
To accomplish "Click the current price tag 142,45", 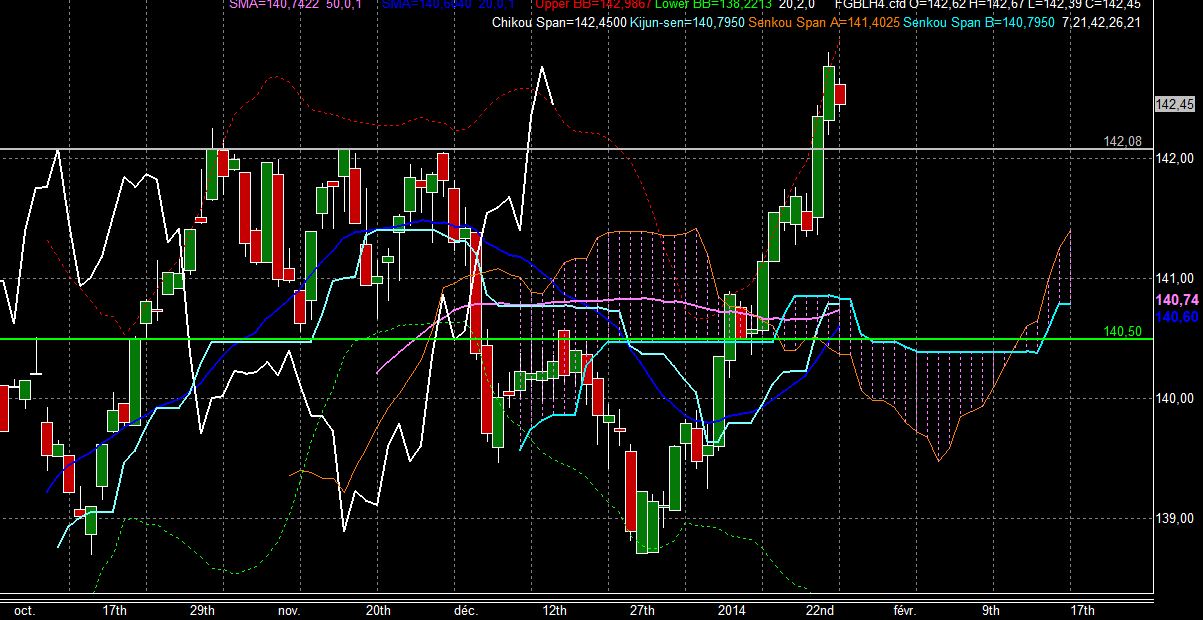I will 1175,104.
